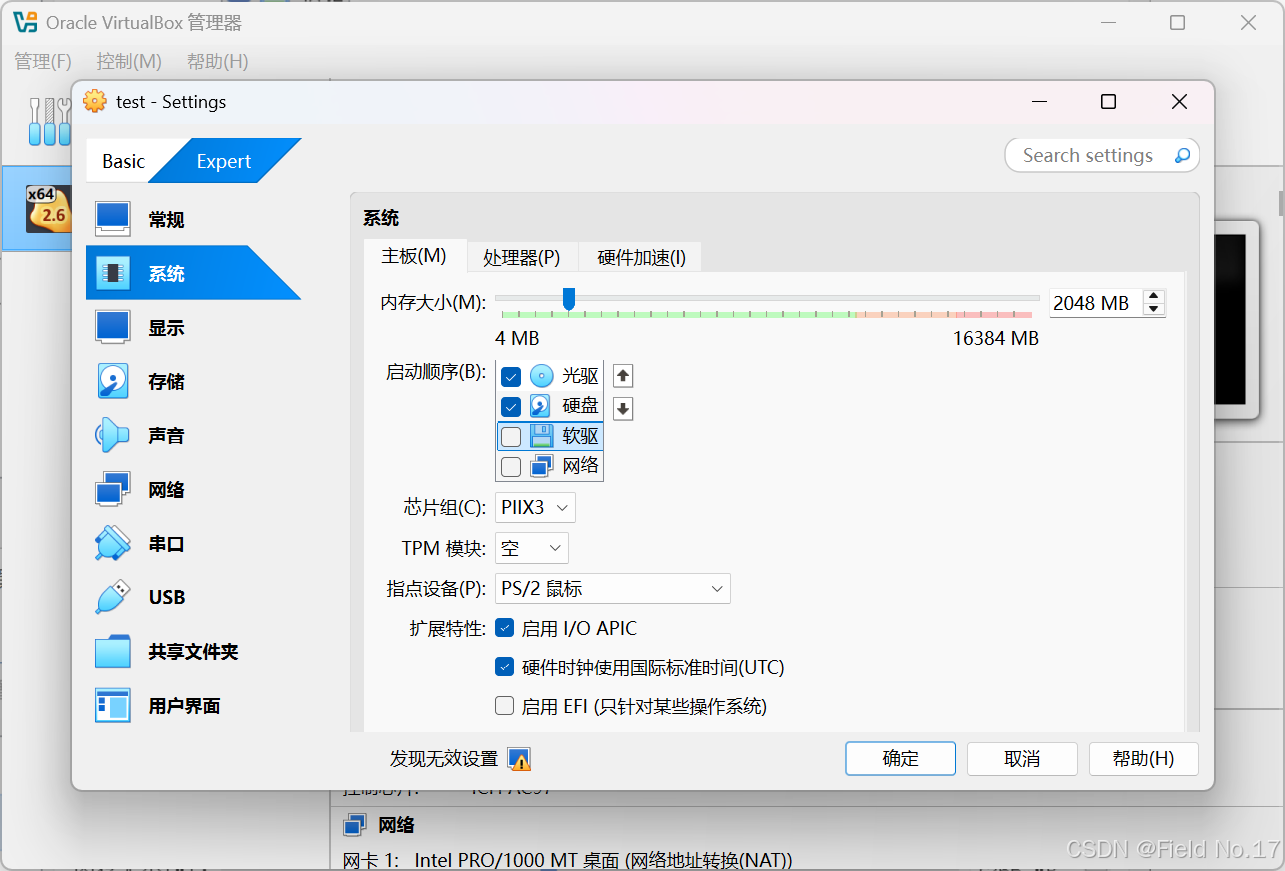Viewport: 1285px width, 871px height.
Task: Open the 网络 (Network) settings category
Action: (193, 489)
